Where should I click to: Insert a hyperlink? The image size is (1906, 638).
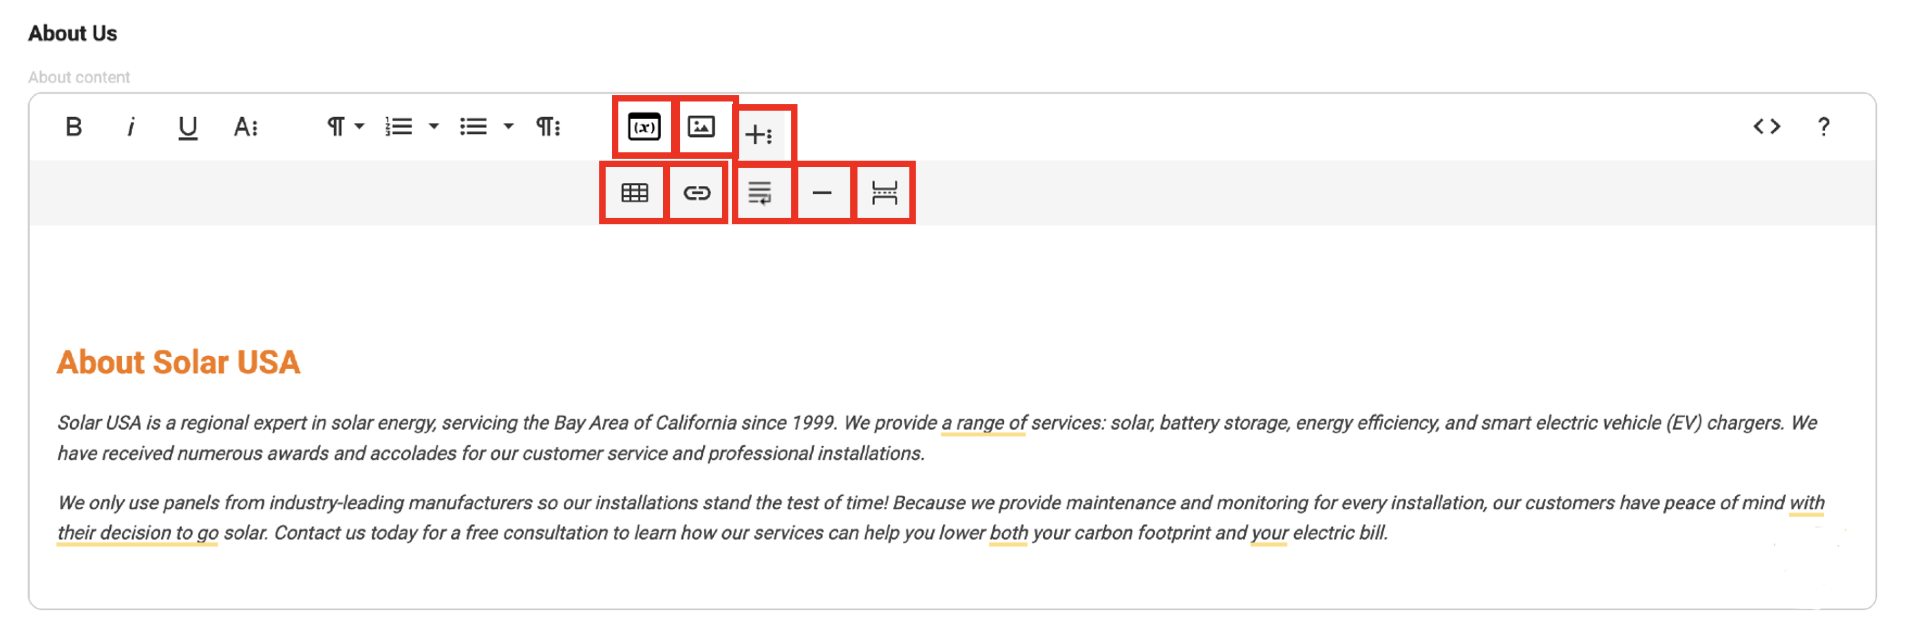click(697, 193)
